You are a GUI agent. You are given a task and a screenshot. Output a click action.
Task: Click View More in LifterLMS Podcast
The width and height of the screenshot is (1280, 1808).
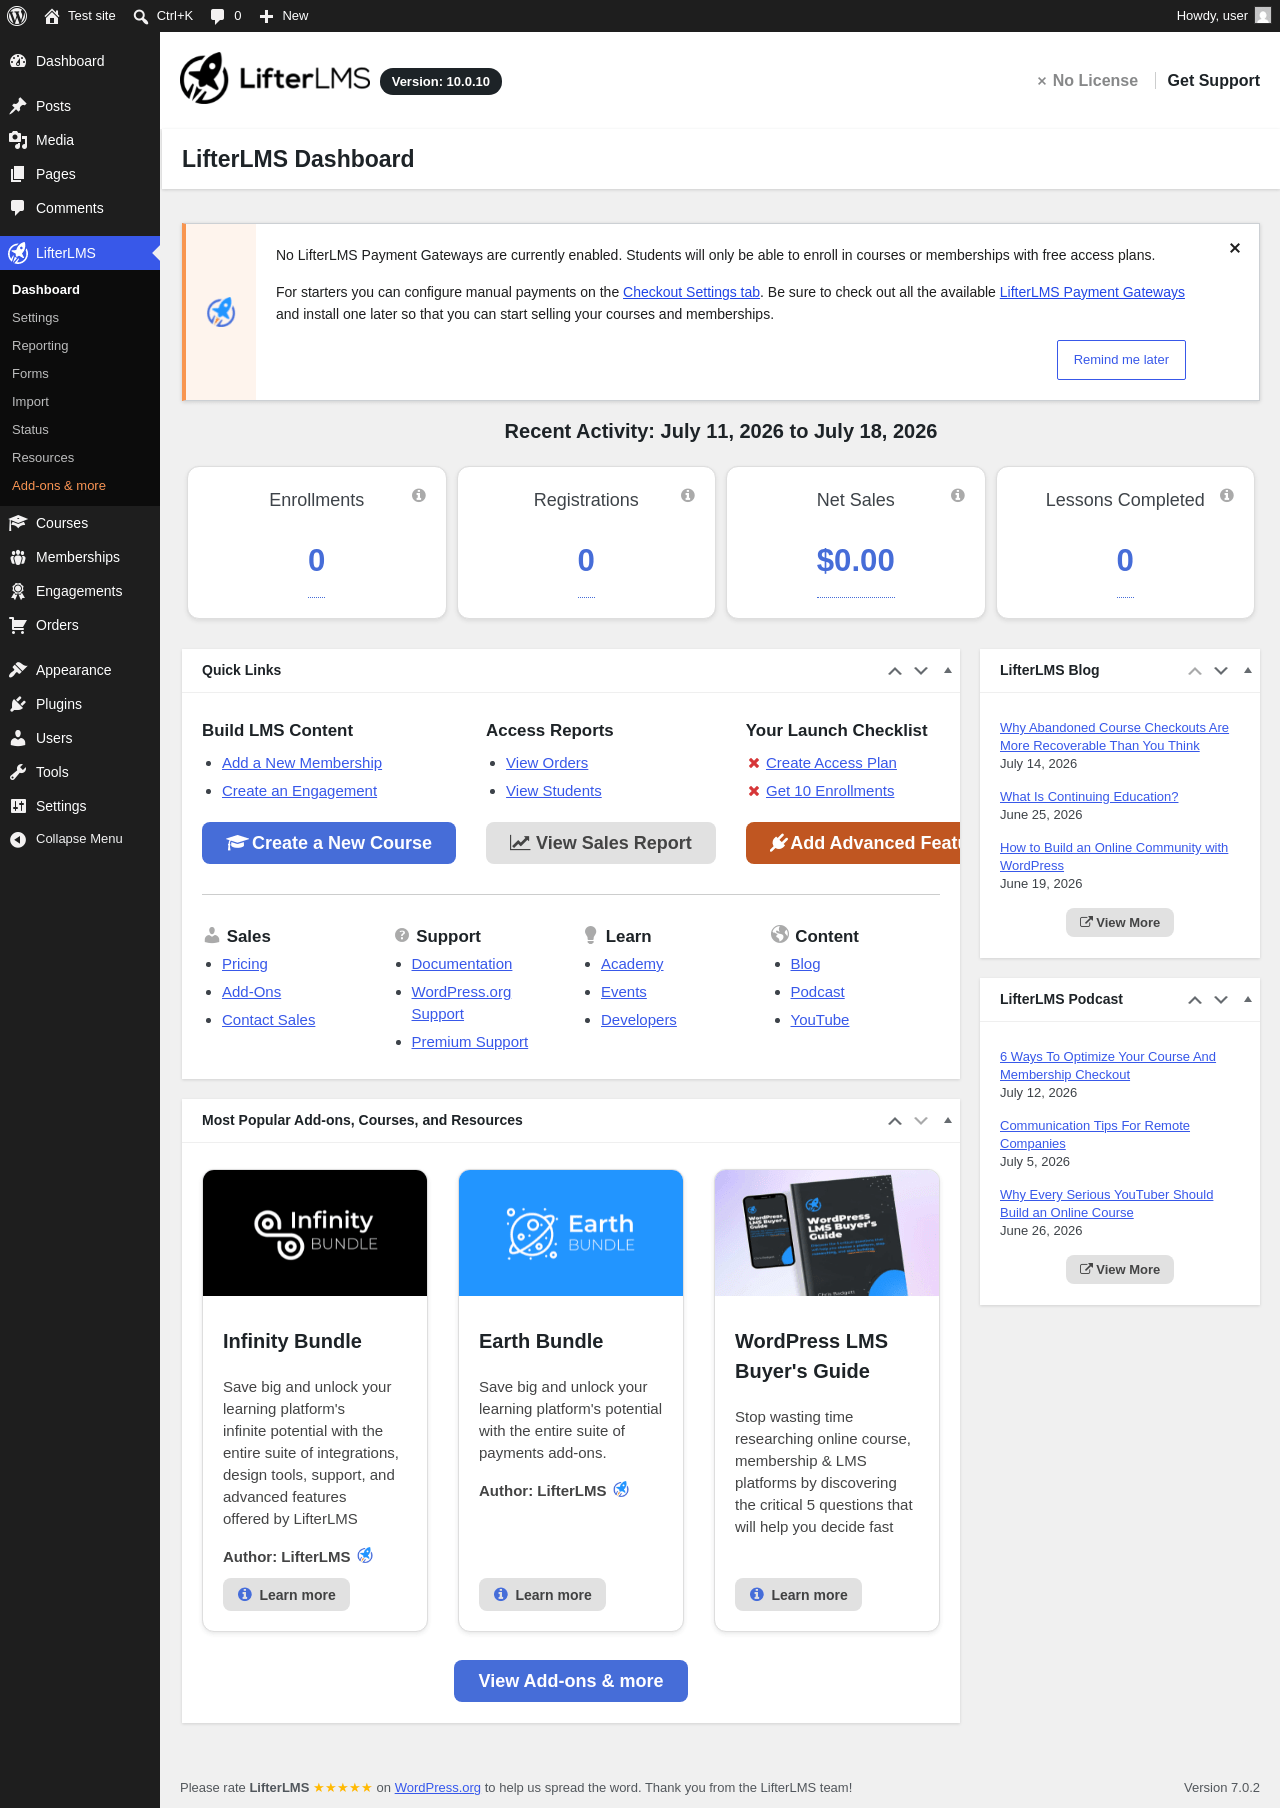pyautogui.click(x=1120, y=1270)
